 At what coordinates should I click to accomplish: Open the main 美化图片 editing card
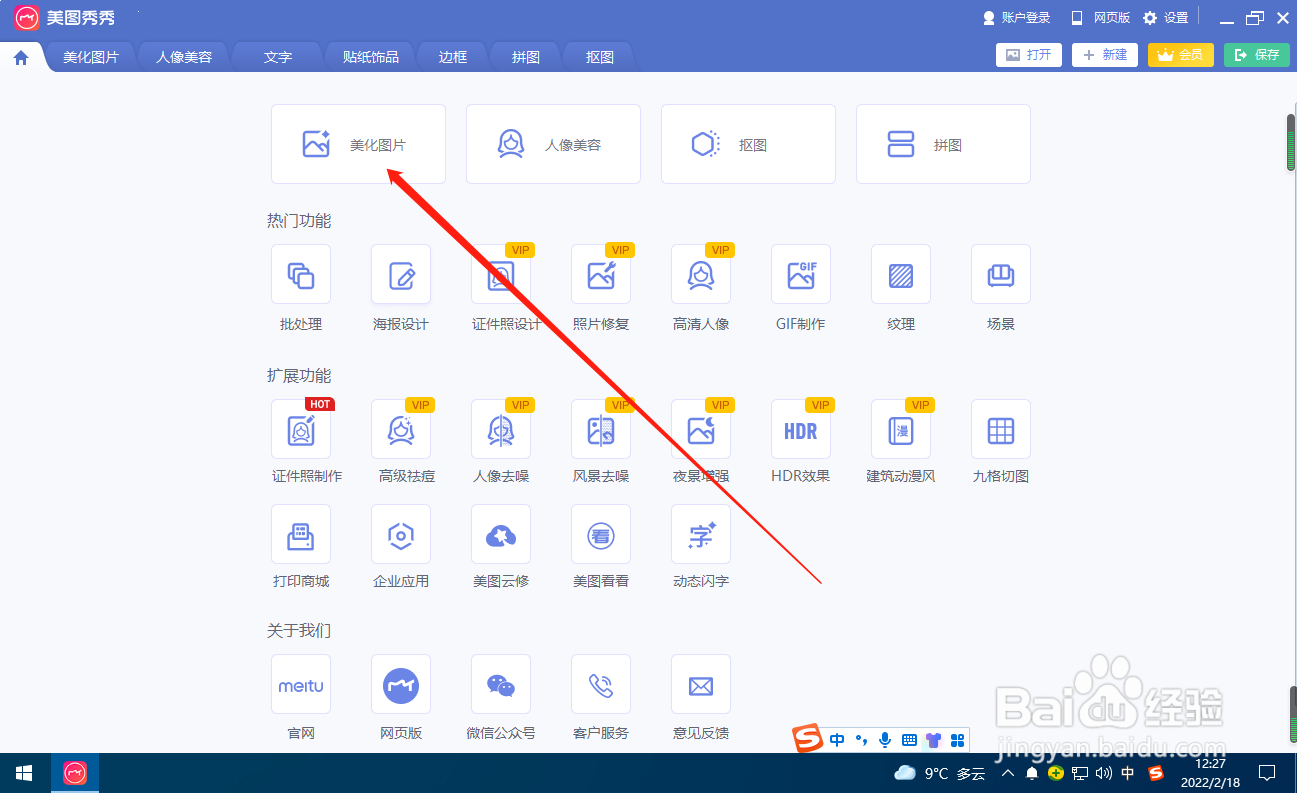click(357, 143)
